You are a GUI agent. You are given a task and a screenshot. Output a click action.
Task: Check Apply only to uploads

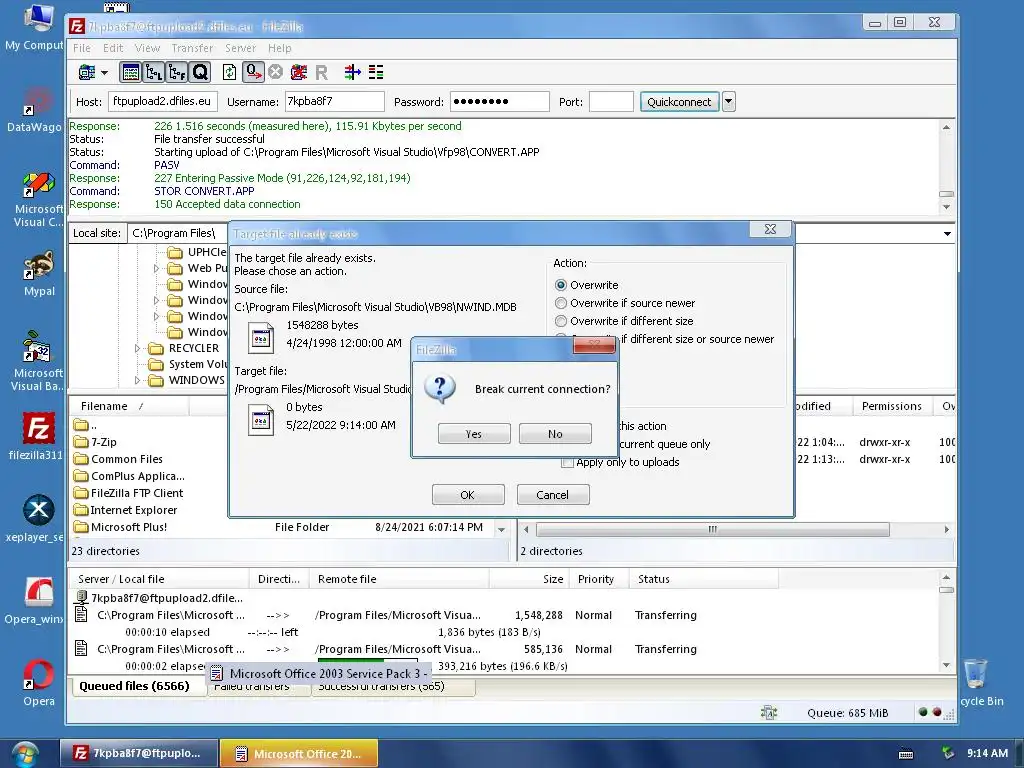click(x=568, y=462)
